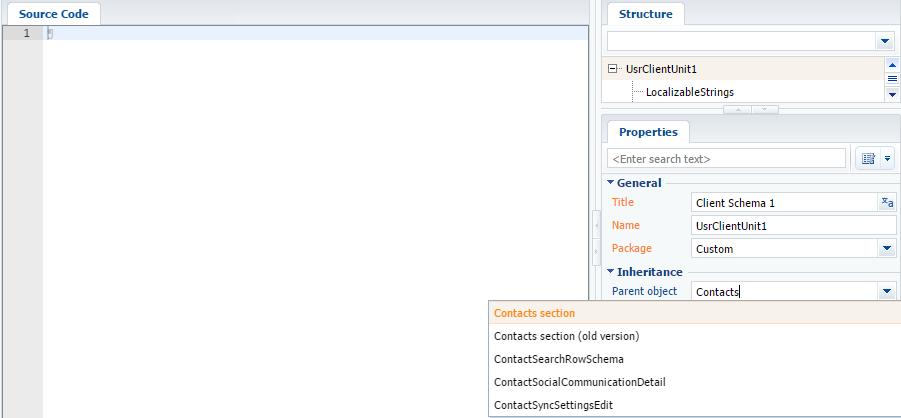
Task: Click the Structure tree scroll down arrow
Action: (x=892, y=94)
